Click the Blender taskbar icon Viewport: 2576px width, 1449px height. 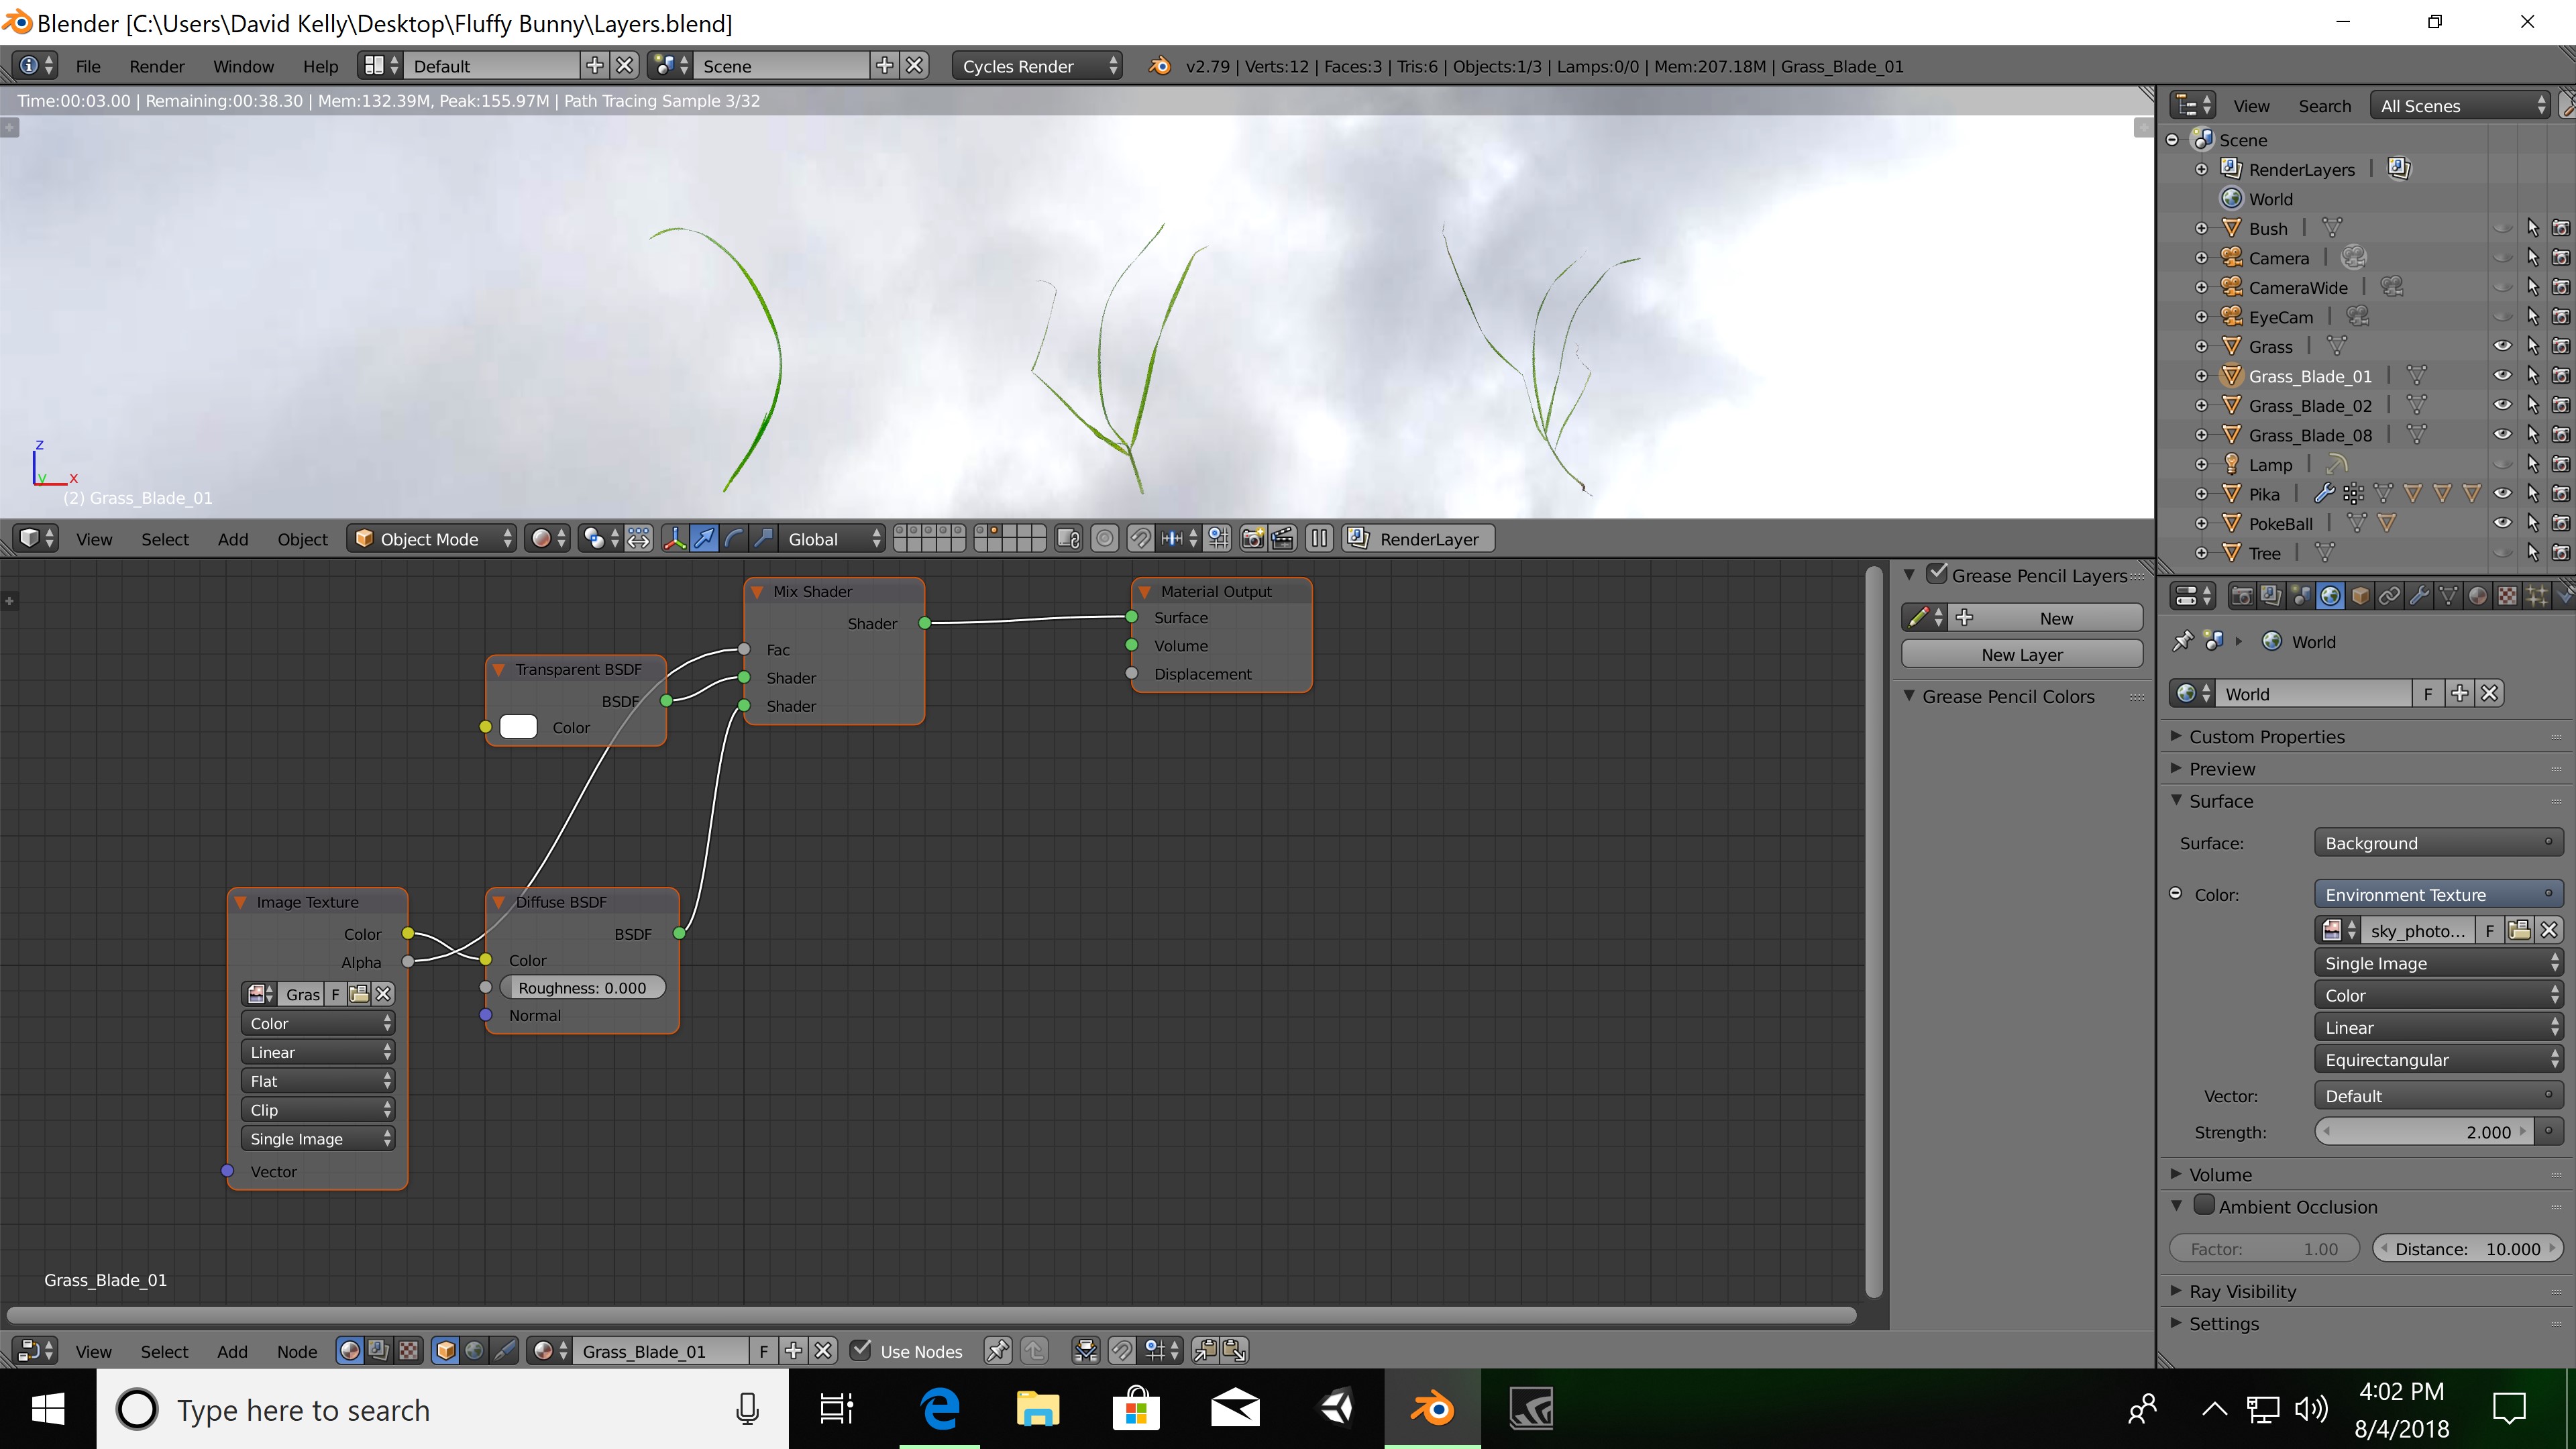(1433, 1410)
